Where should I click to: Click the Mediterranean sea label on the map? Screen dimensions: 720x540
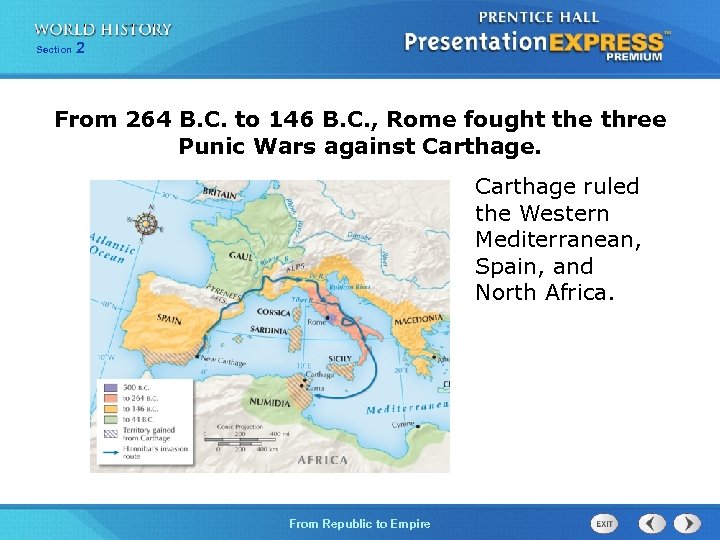(407, 407)
